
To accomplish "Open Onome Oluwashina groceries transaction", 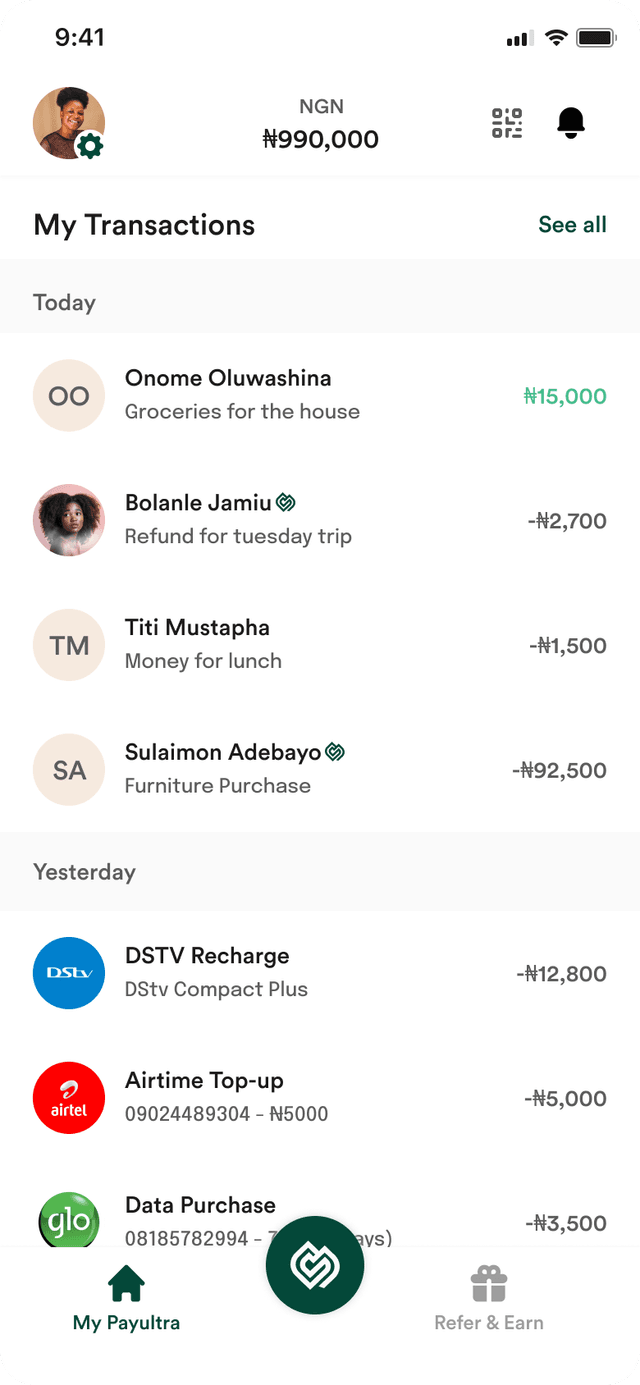I will pos(320,395).
